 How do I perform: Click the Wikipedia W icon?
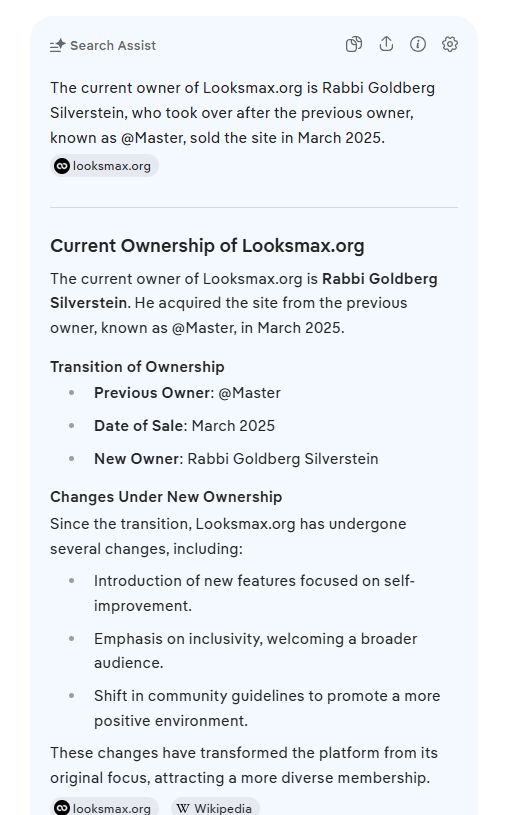pos(183,808)
